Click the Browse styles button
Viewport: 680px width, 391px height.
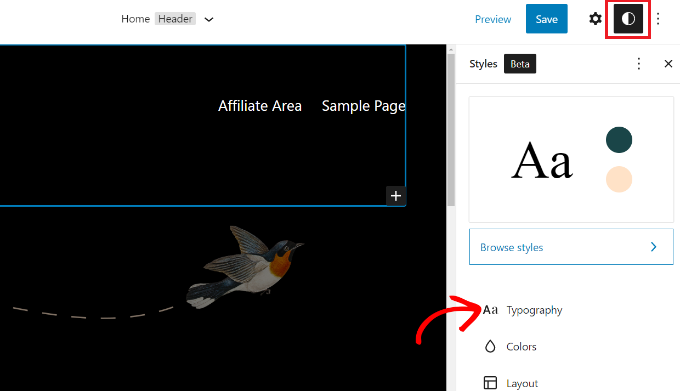[571, 247]
